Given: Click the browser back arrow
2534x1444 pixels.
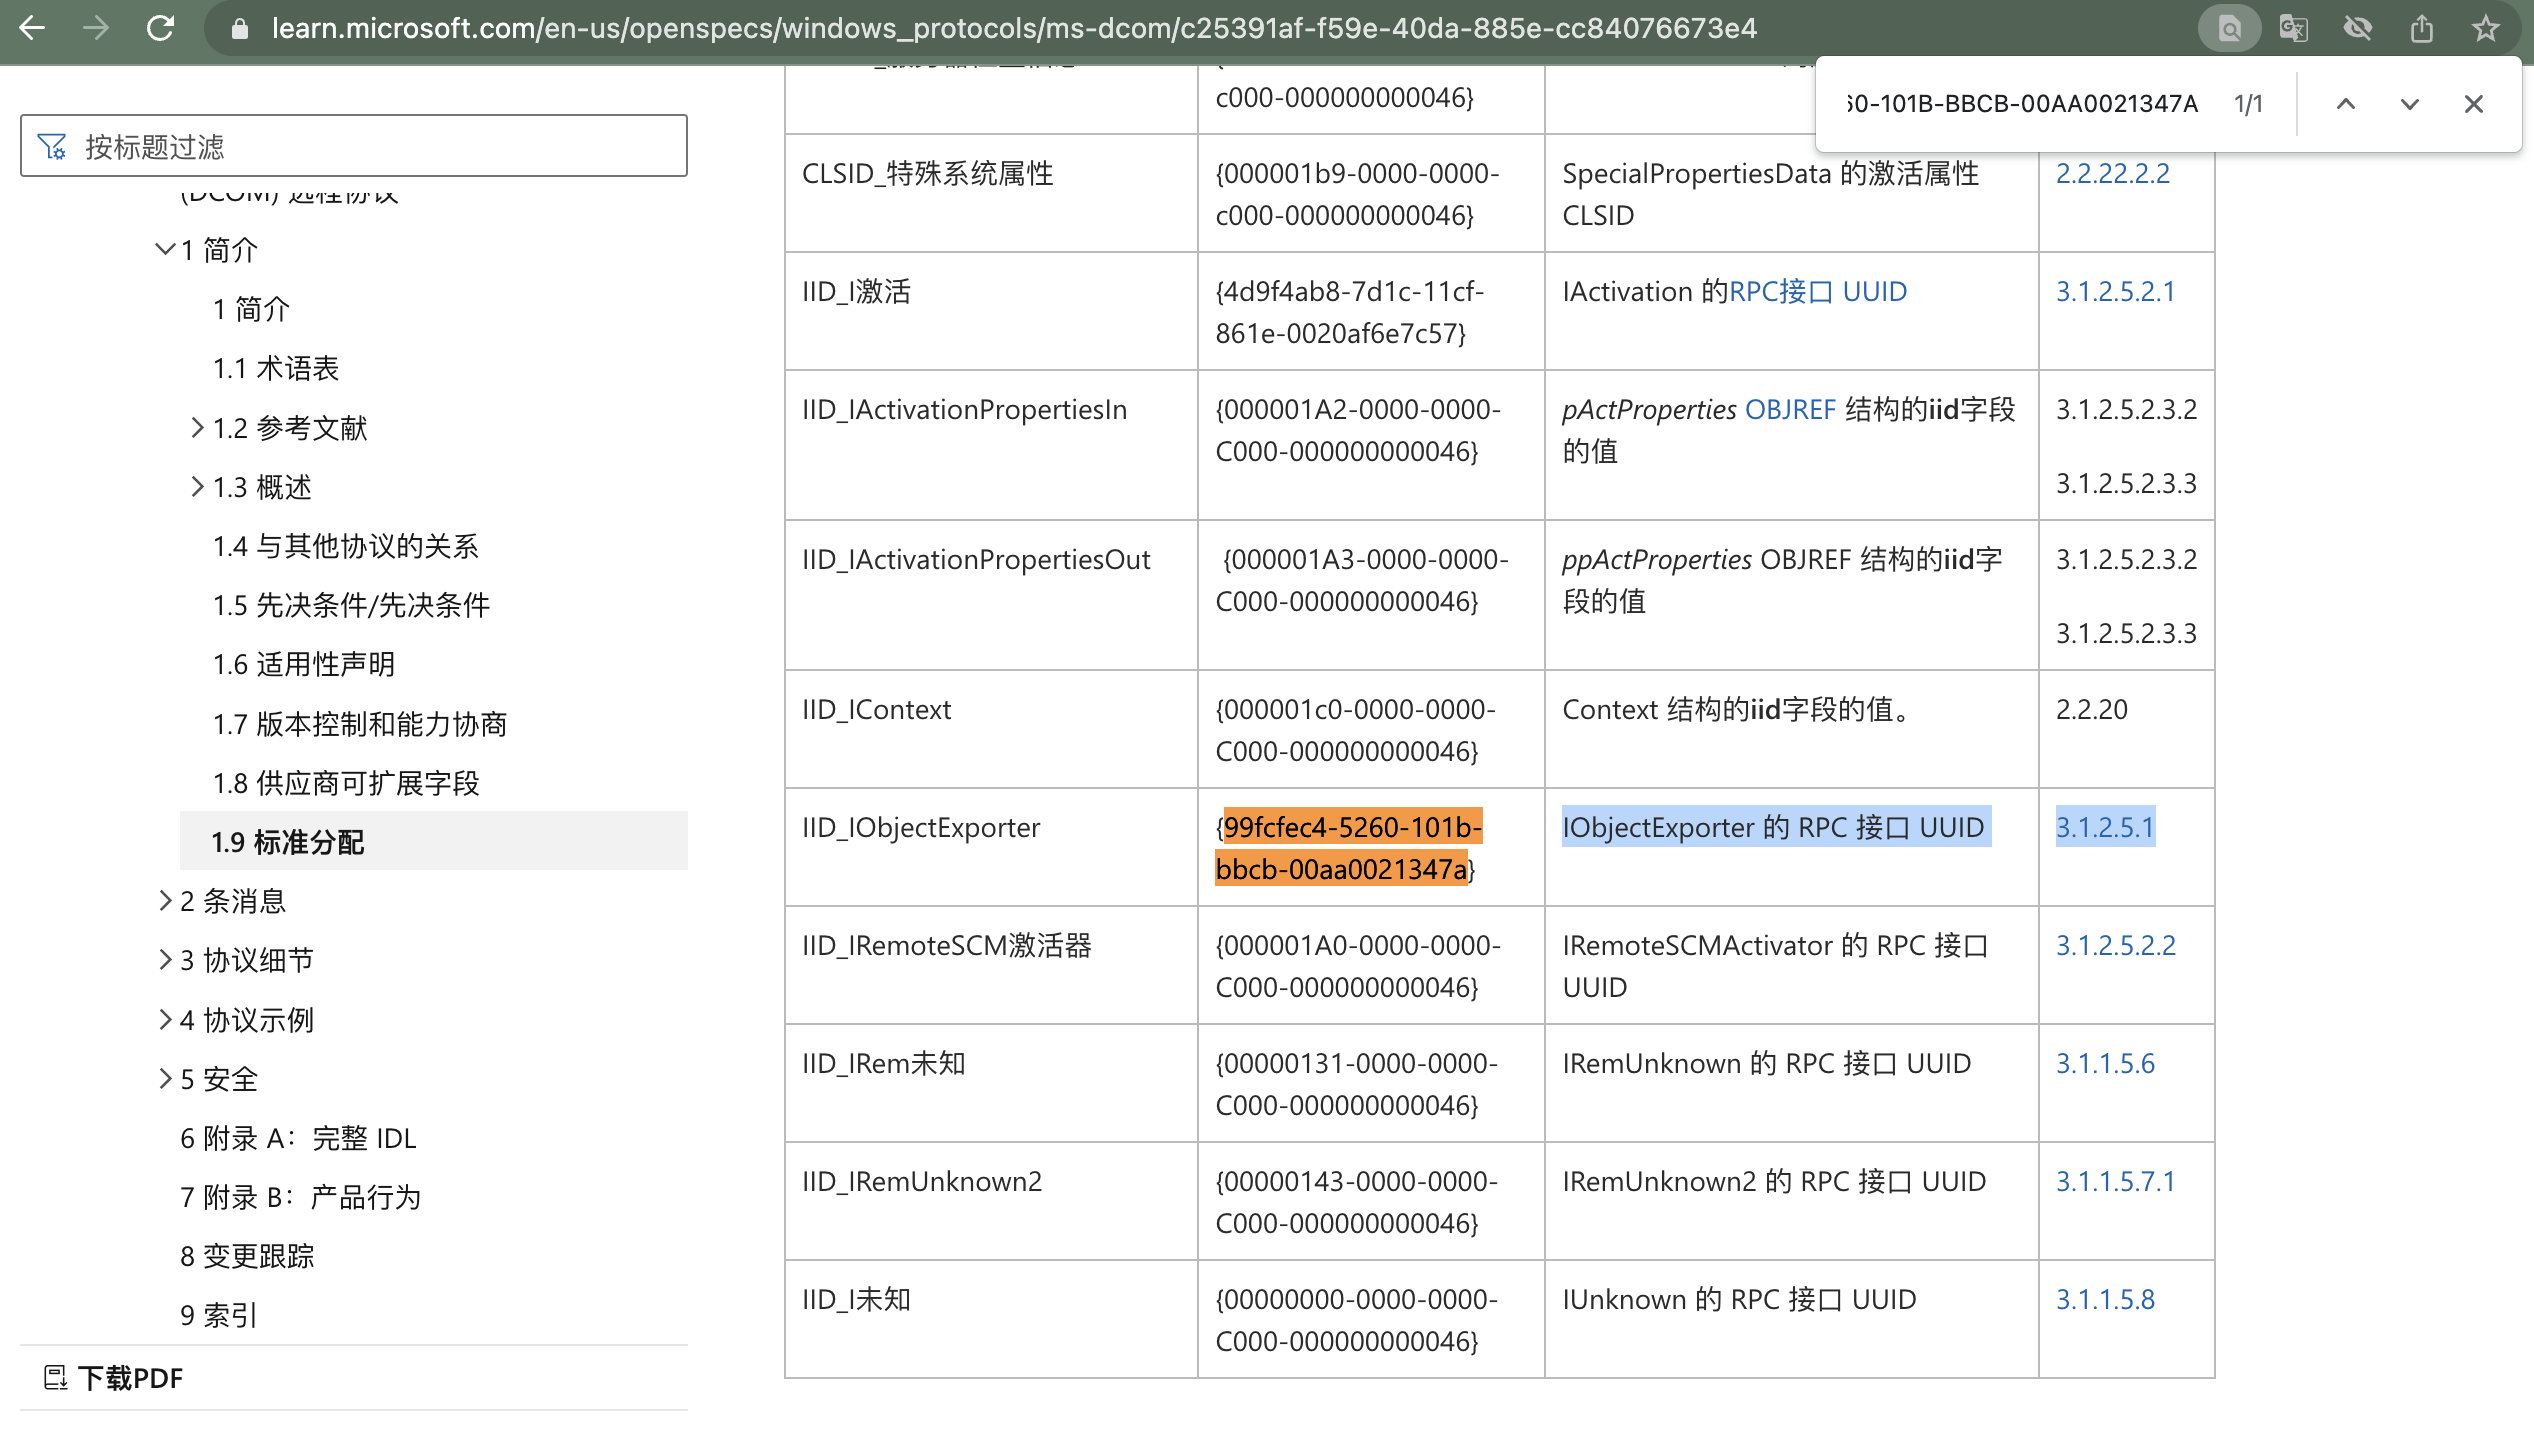Looking at the screenshot, I should tap(32, 28).
